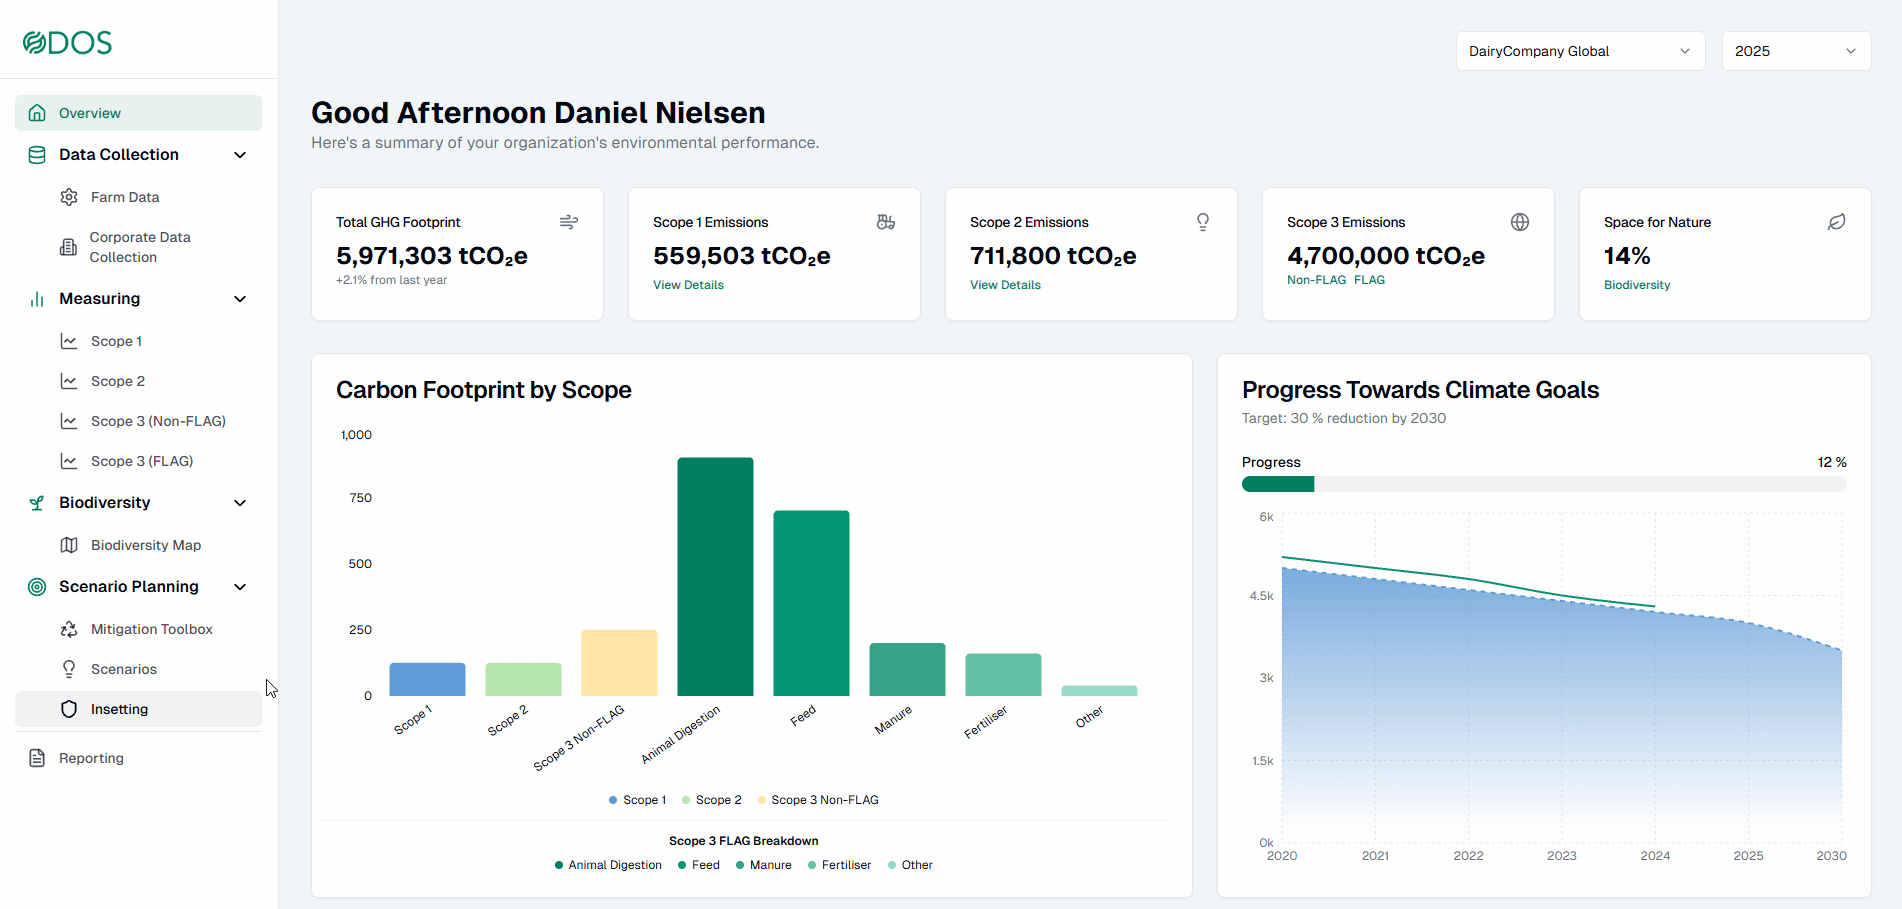Click the Insetting shield icon
This screenshot has height=909, width=1902.
coord(69,709)
